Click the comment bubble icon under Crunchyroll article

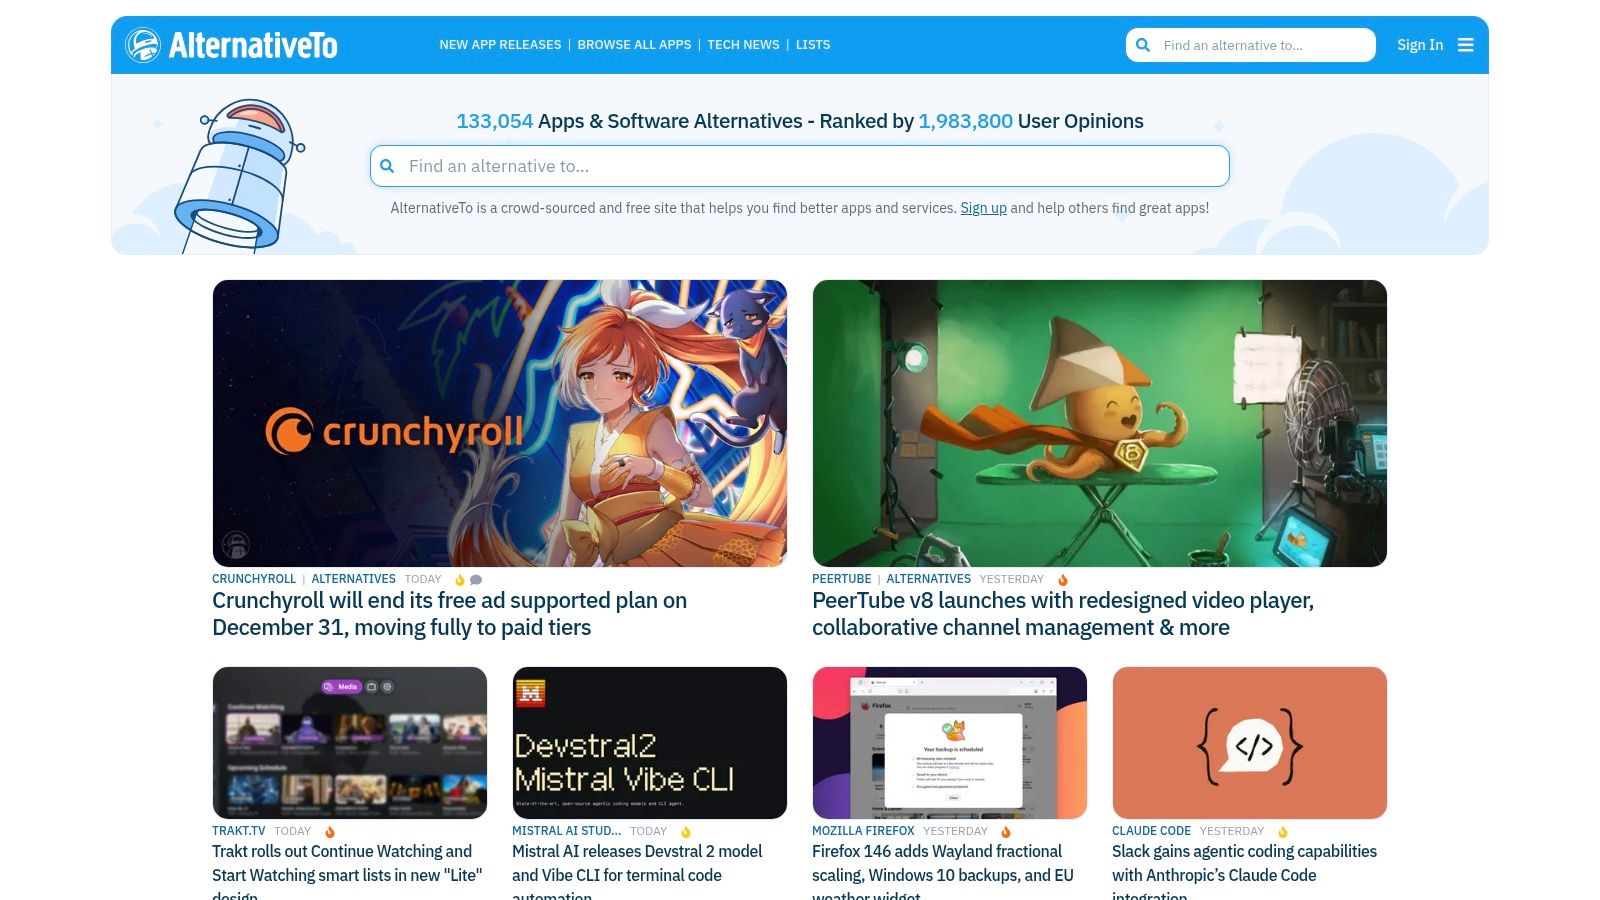coord(476,580)
